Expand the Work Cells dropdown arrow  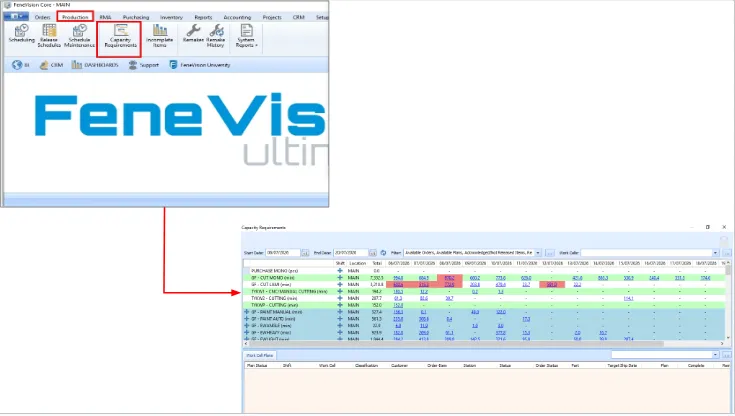(715, 253)
